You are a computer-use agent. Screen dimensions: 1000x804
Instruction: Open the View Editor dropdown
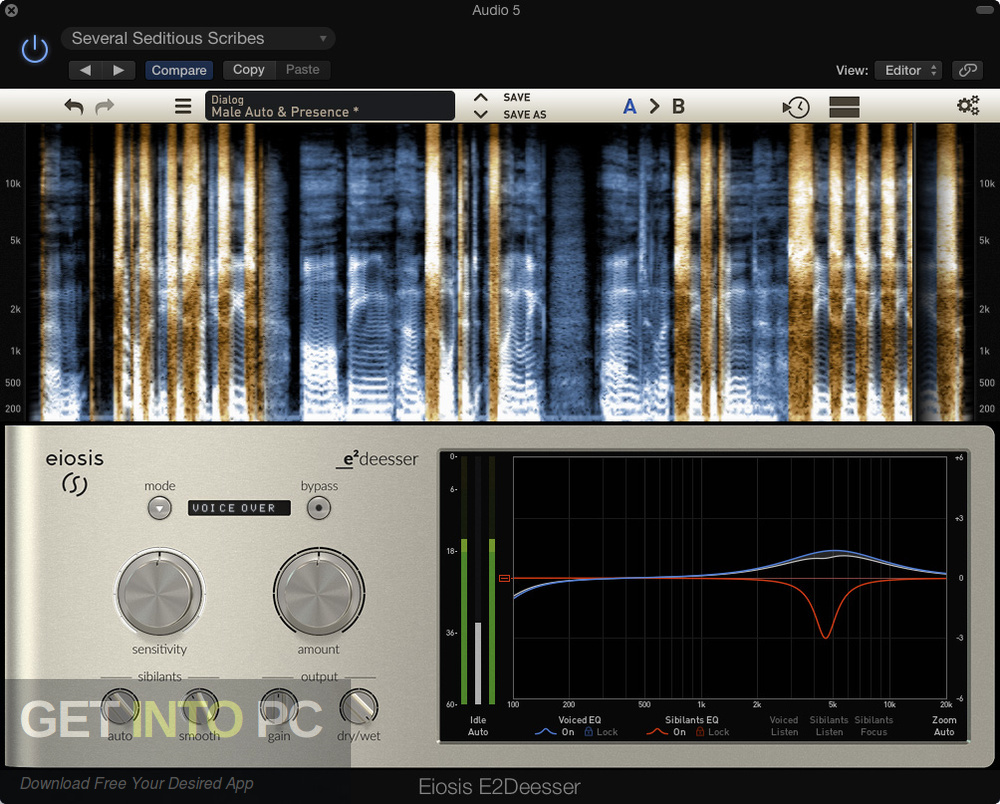pos(908,70)
